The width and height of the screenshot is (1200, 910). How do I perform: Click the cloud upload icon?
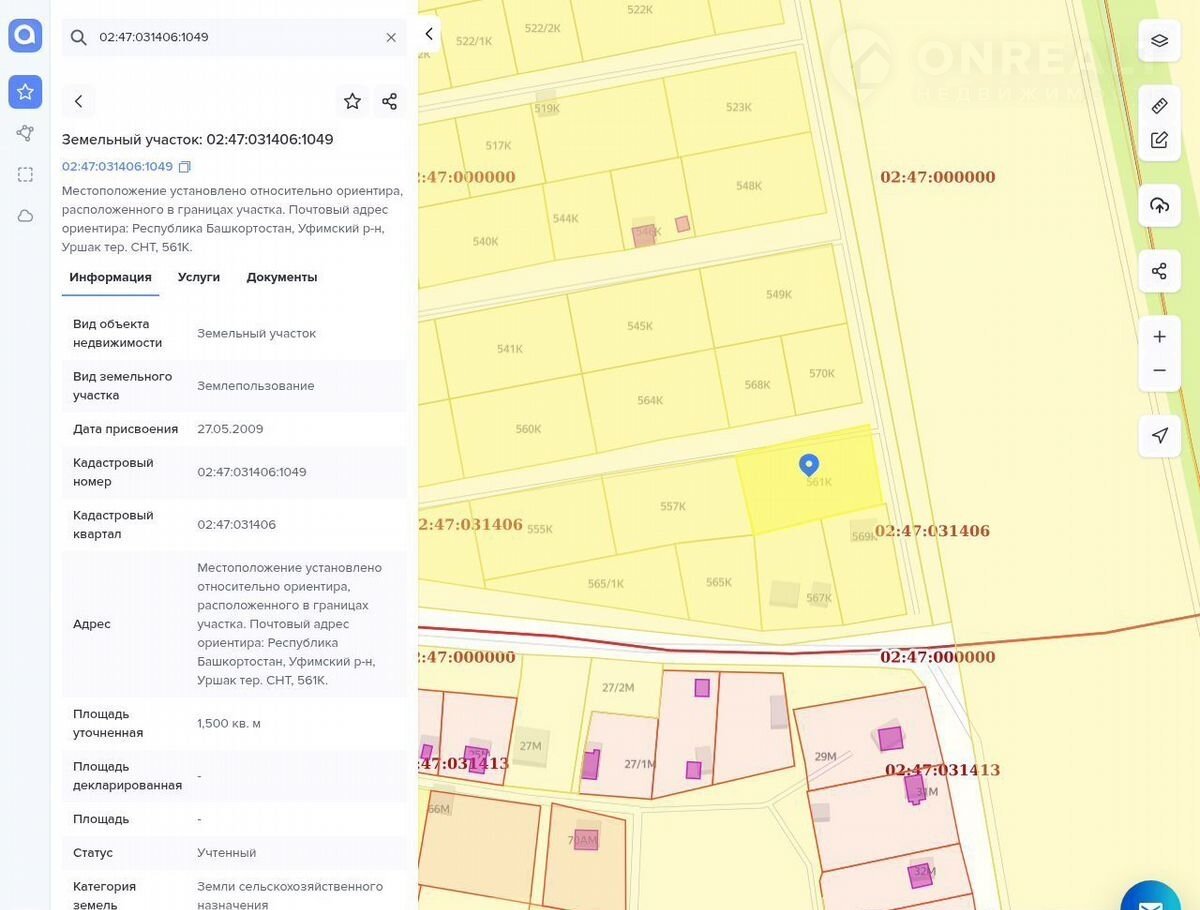(x=1159, y=205)
